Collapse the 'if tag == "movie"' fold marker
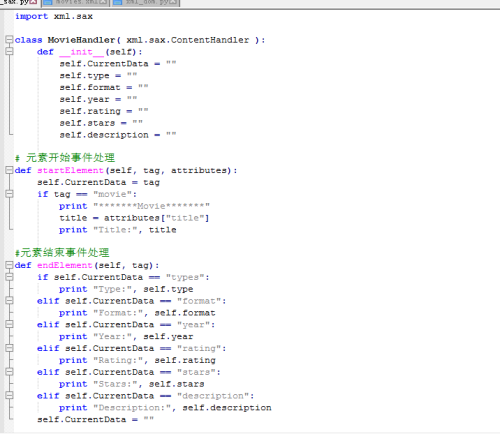Image resolution: width=500 pixels, height=434 pixels. [x=9, y=194]
